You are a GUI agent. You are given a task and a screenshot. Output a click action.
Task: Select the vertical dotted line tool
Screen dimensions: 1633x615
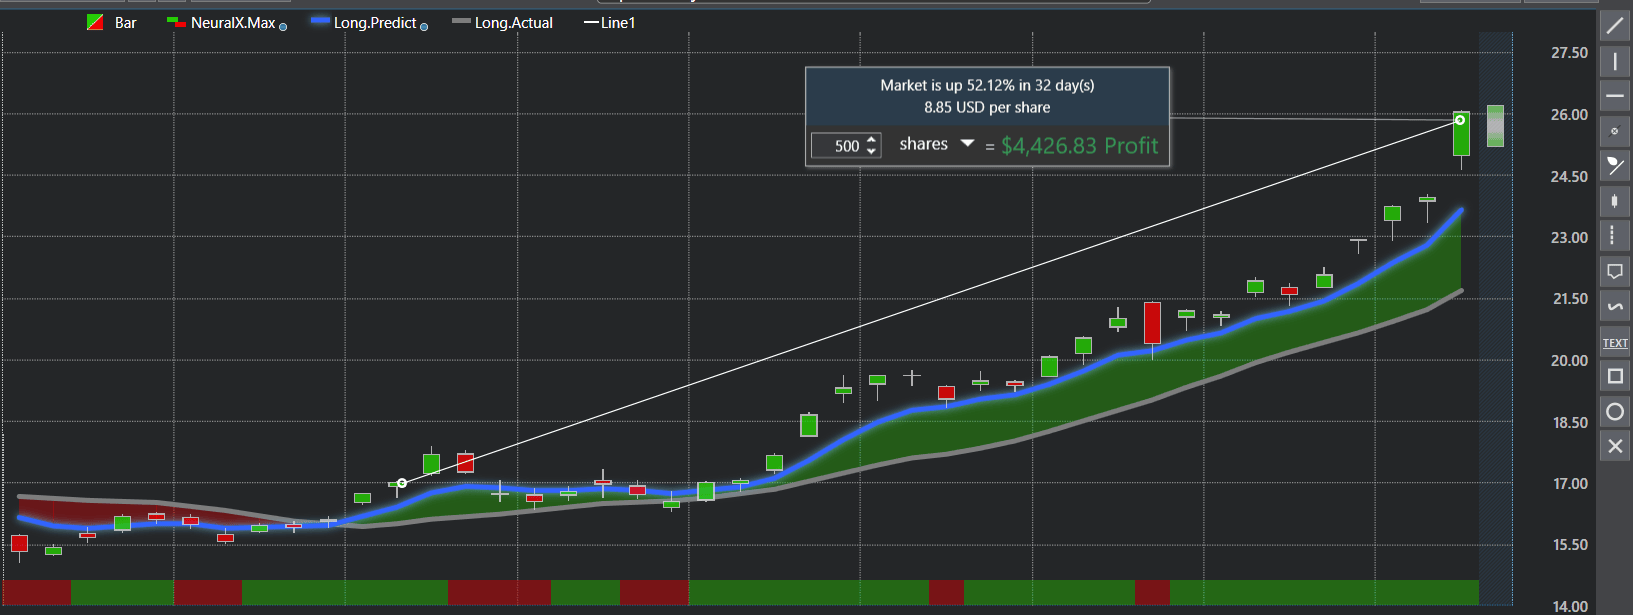click(1615, 236)
